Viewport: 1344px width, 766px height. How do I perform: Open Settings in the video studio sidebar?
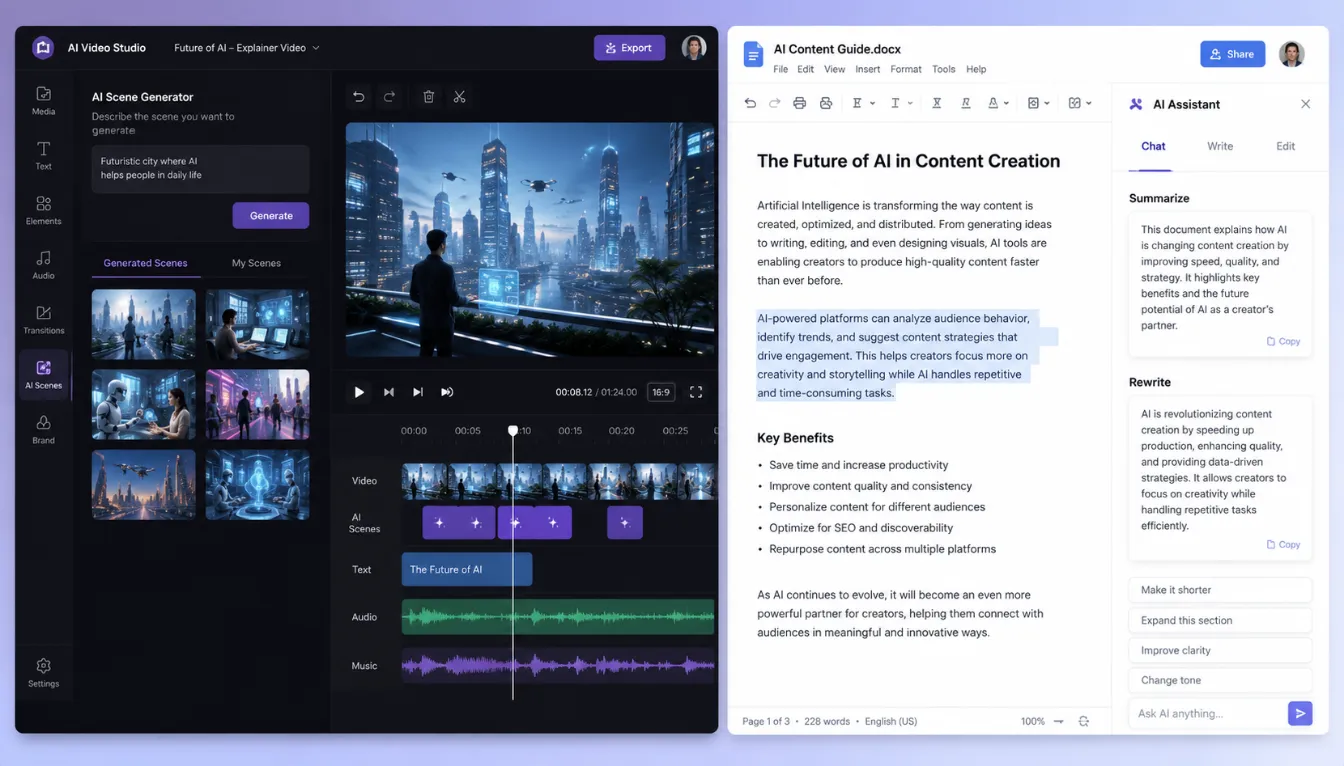tap(43, 673)
